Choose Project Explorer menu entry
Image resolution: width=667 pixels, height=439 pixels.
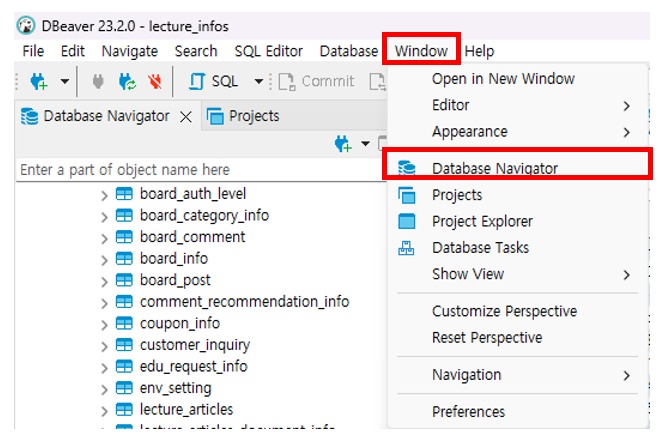518,222
